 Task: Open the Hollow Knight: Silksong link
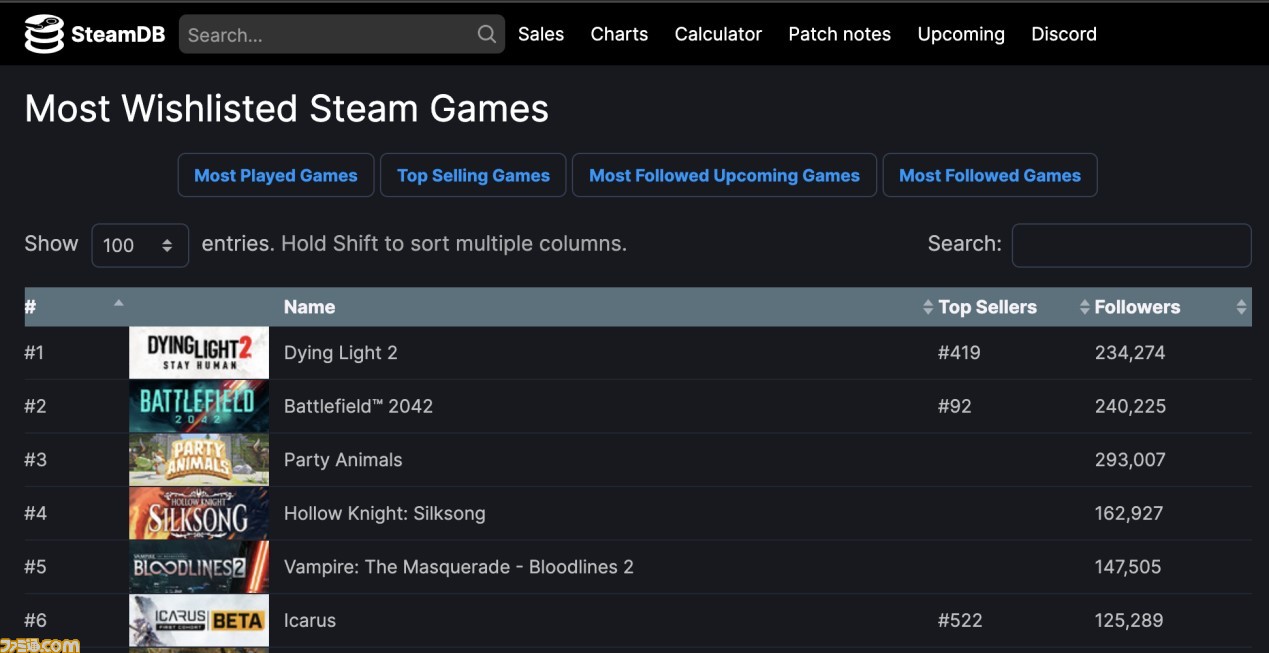[385, 513]
